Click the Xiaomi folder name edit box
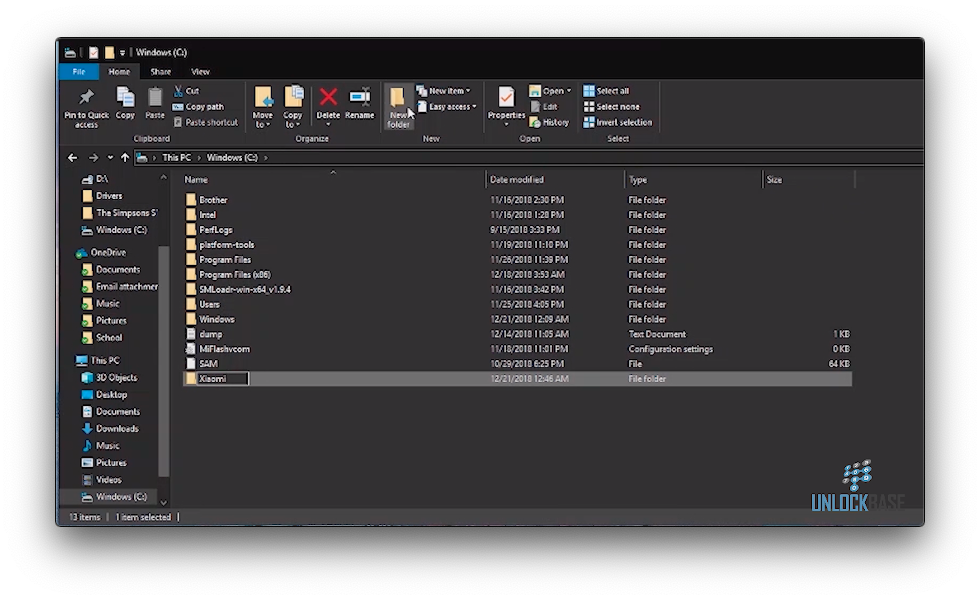The width and height of the screenshot is (980, 600). pyautogui.click(x=222, y=379)
